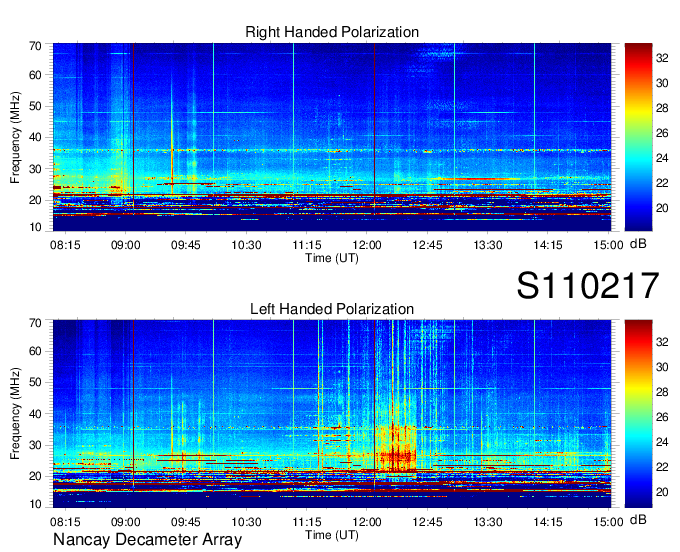The height and width of the screenshot is (552, 680).
Task: Select the S110217 observation label
Action: (x=588, y=285)
